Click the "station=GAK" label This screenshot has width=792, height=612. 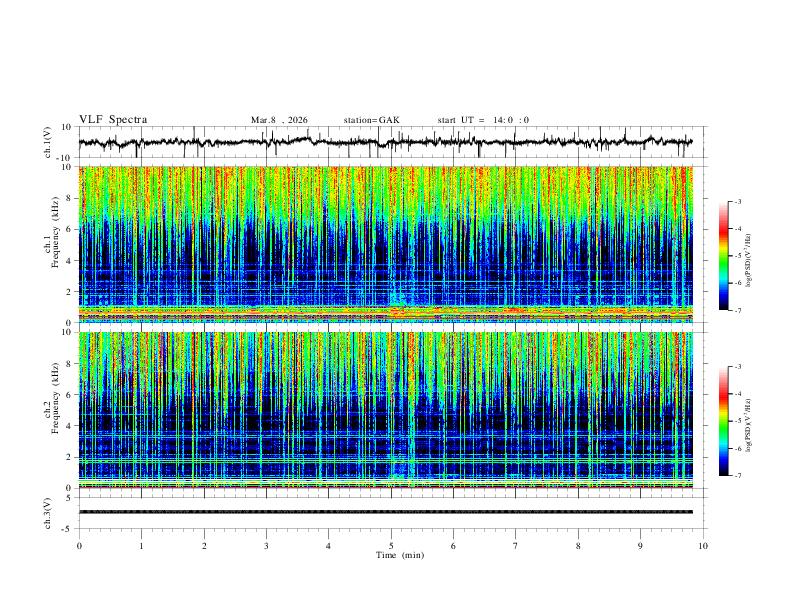point(371,120)
